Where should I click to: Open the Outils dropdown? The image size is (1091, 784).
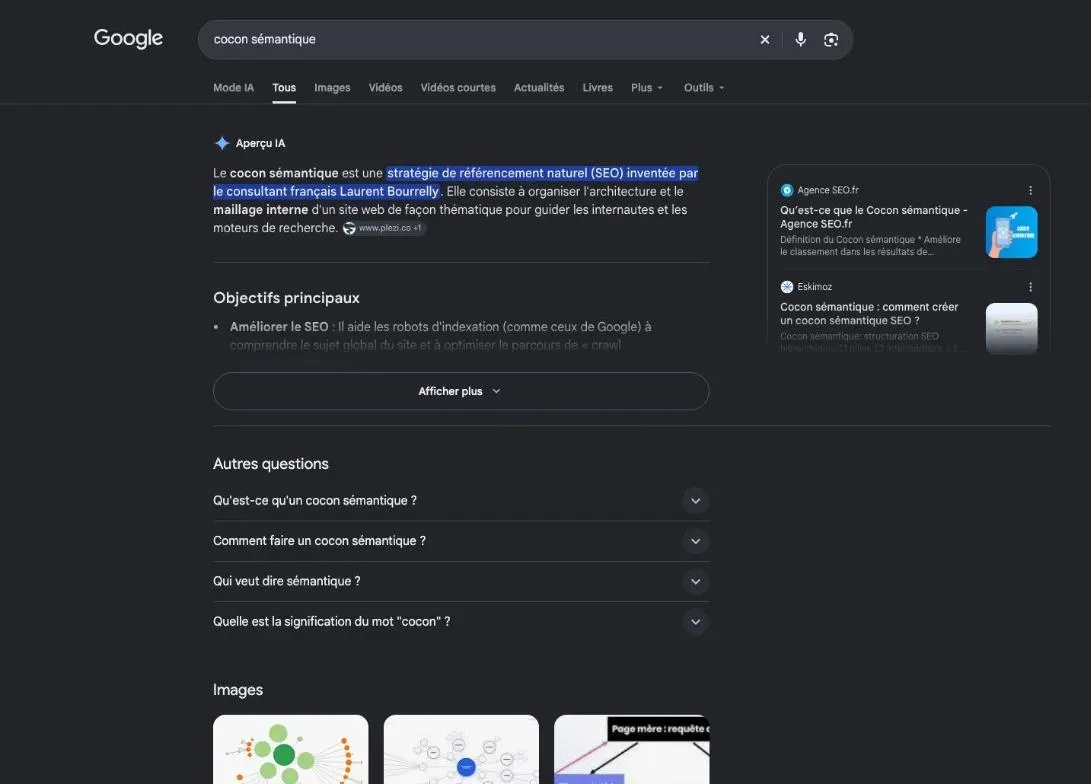pyautogui.click(x=704, y=88)
